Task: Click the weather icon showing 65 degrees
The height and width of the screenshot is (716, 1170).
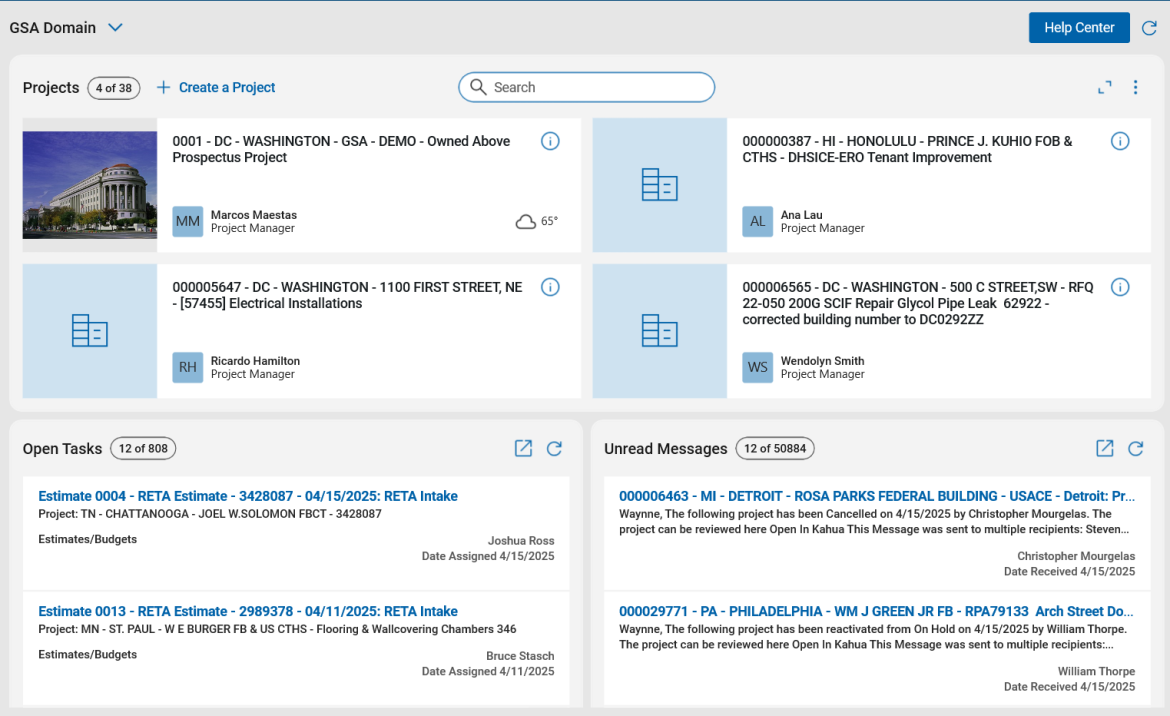Action: tap(524, 221)
